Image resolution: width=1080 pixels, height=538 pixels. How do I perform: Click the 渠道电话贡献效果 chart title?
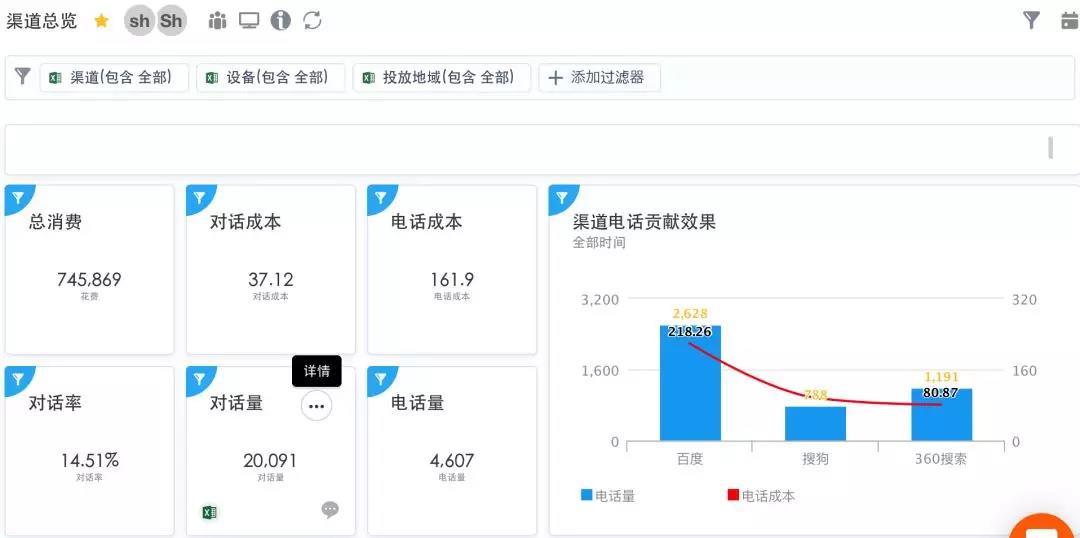(x=644, y=221)
